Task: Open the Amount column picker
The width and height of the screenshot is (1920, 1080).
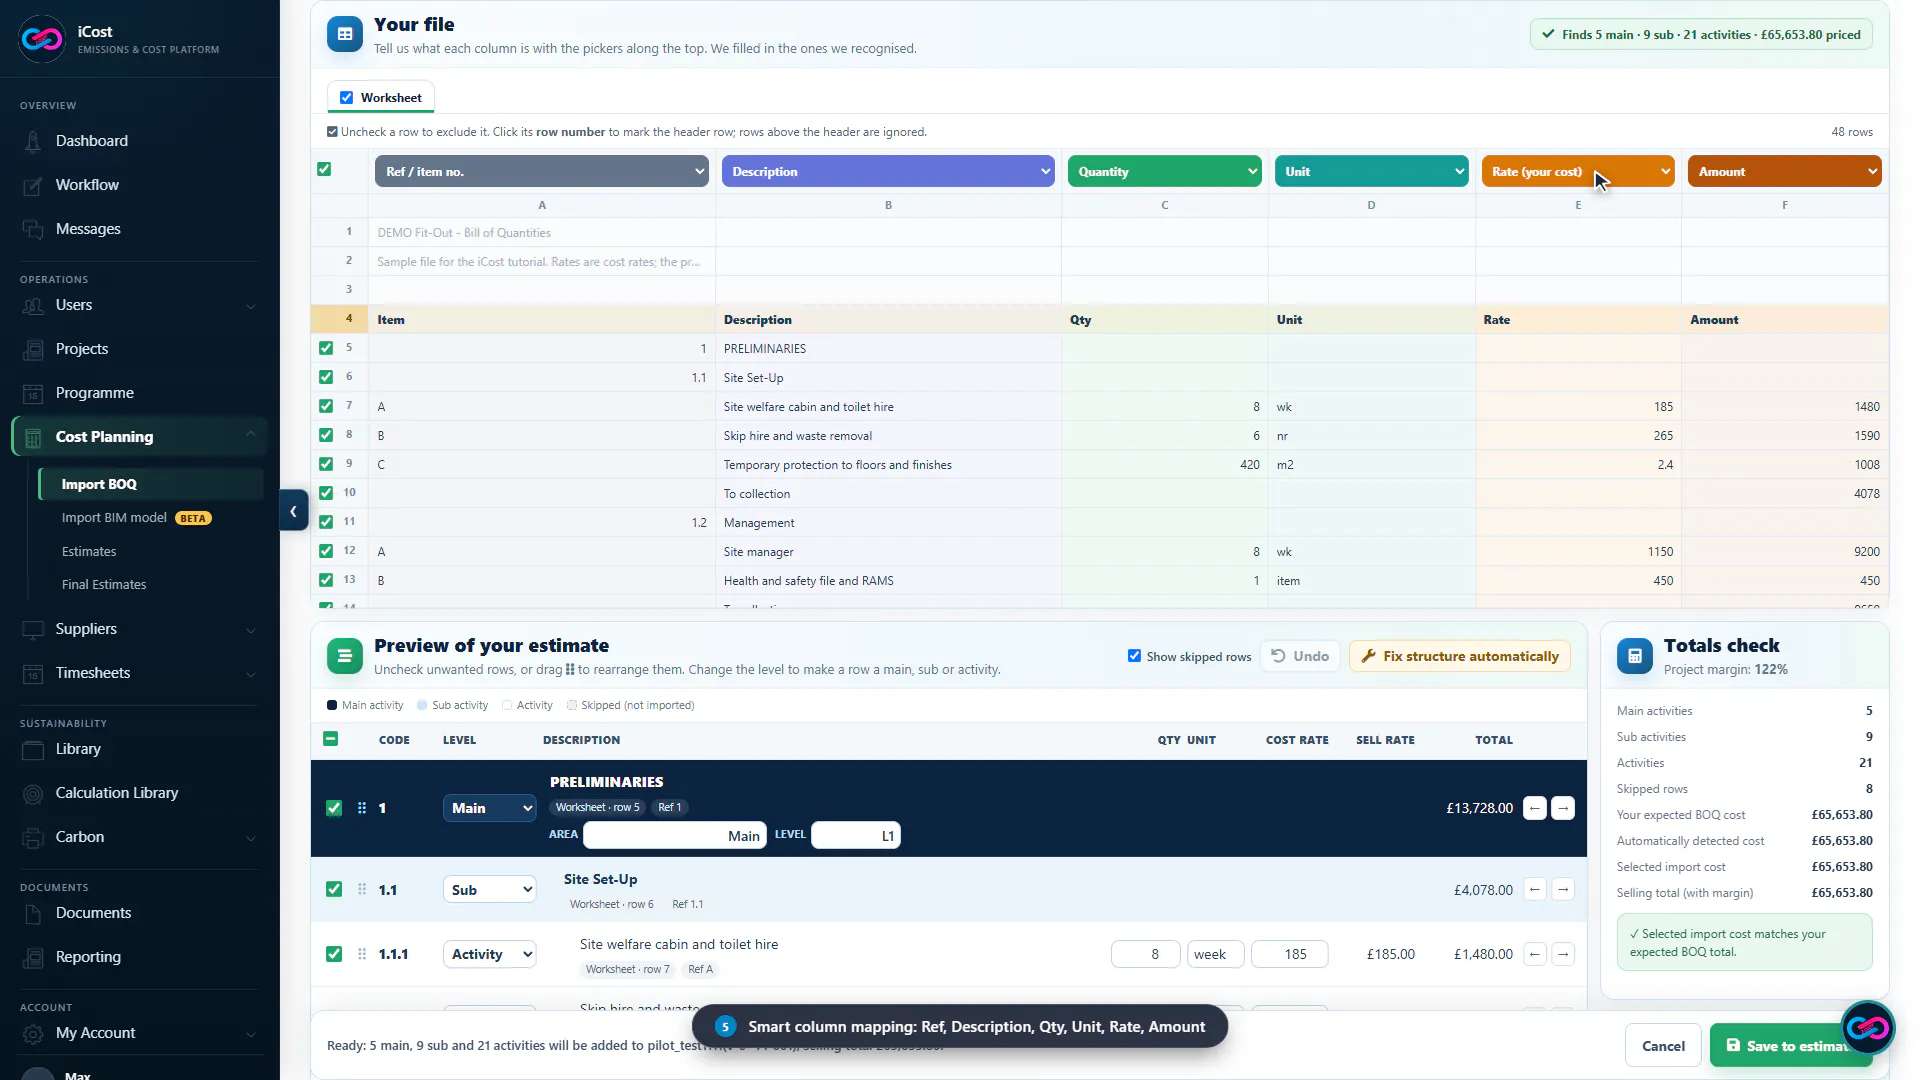Action: (1785, 171)
